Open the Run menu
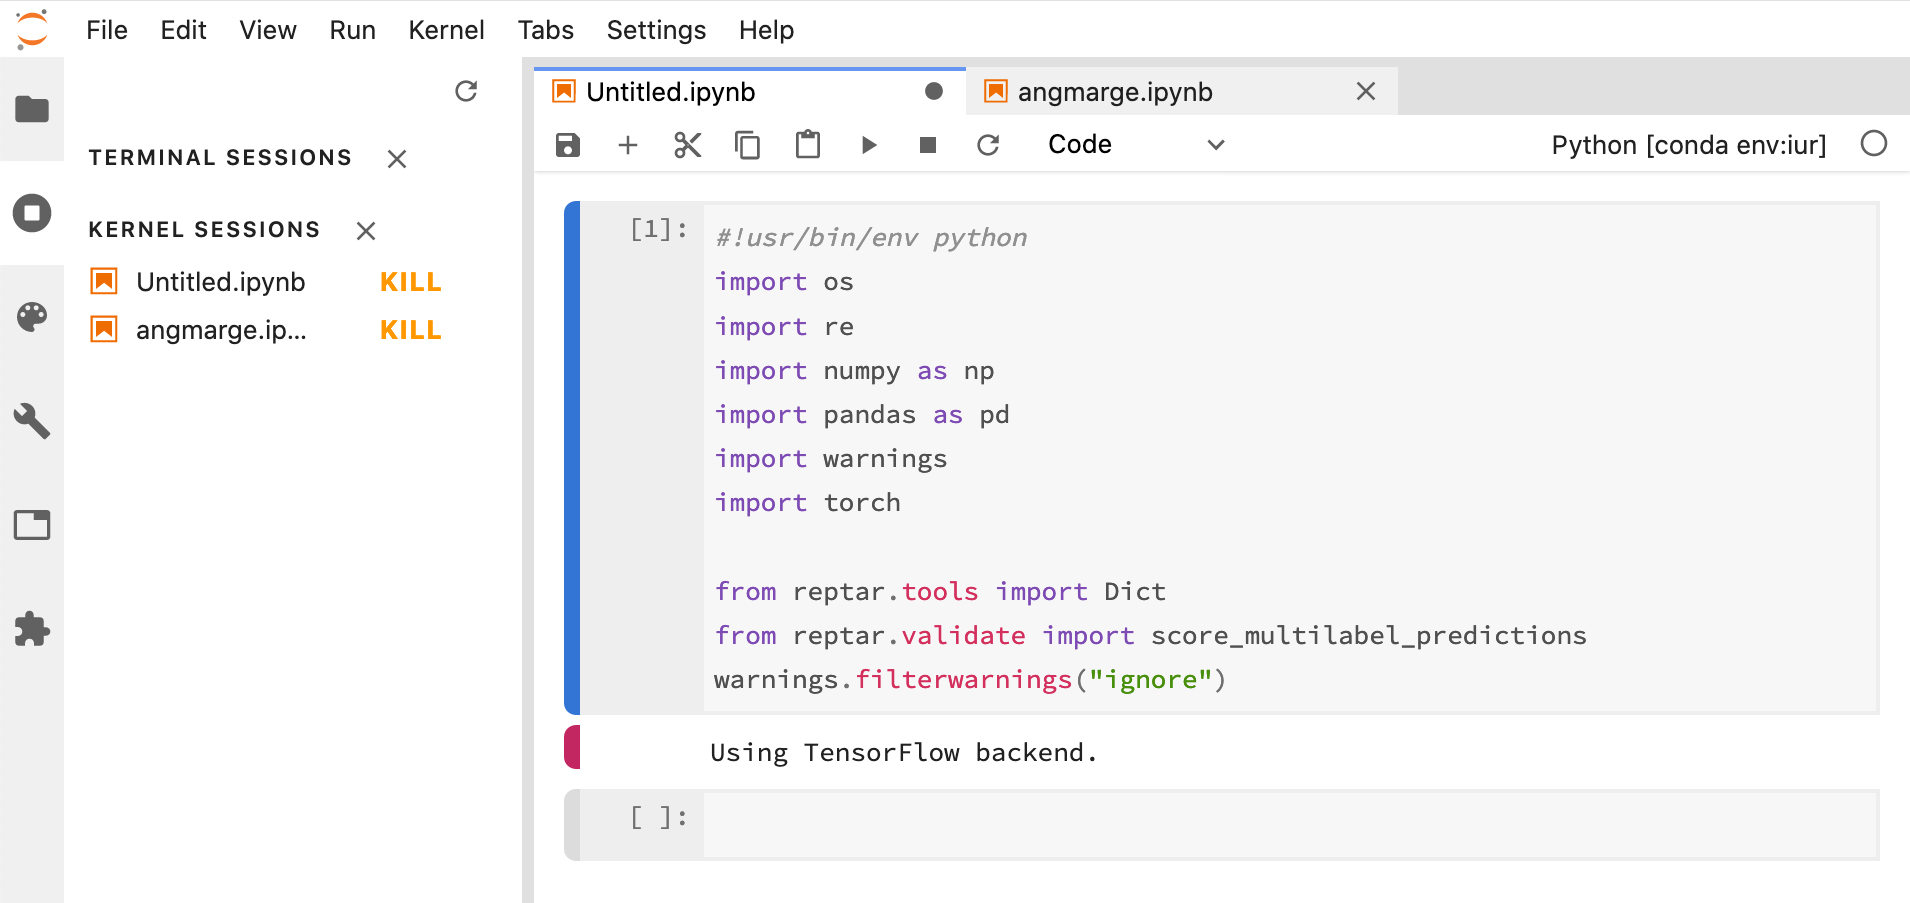The width and height of the screenshot is (1910, 903). (353, 30)
